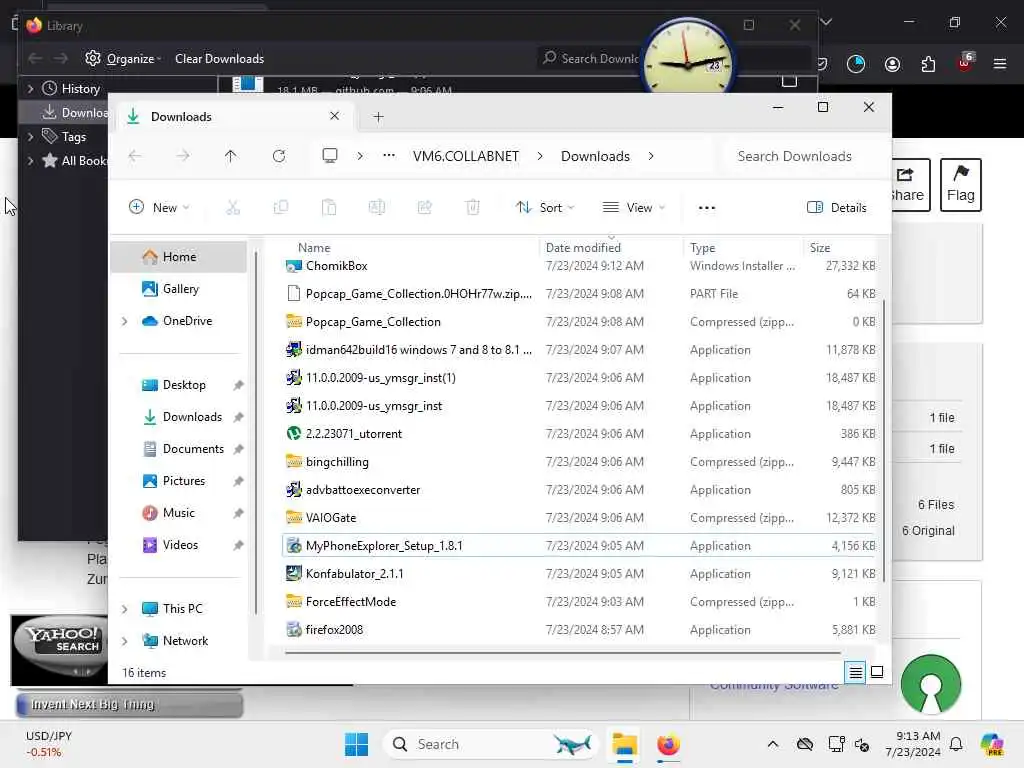Open Windows Start button

(357, 744)
